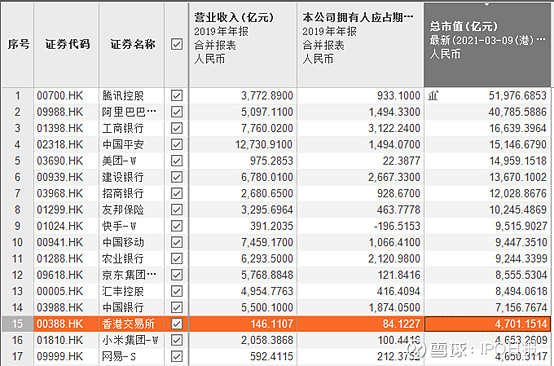Select stock code 01288.HK
554x366 pixels.
point(60,259)
